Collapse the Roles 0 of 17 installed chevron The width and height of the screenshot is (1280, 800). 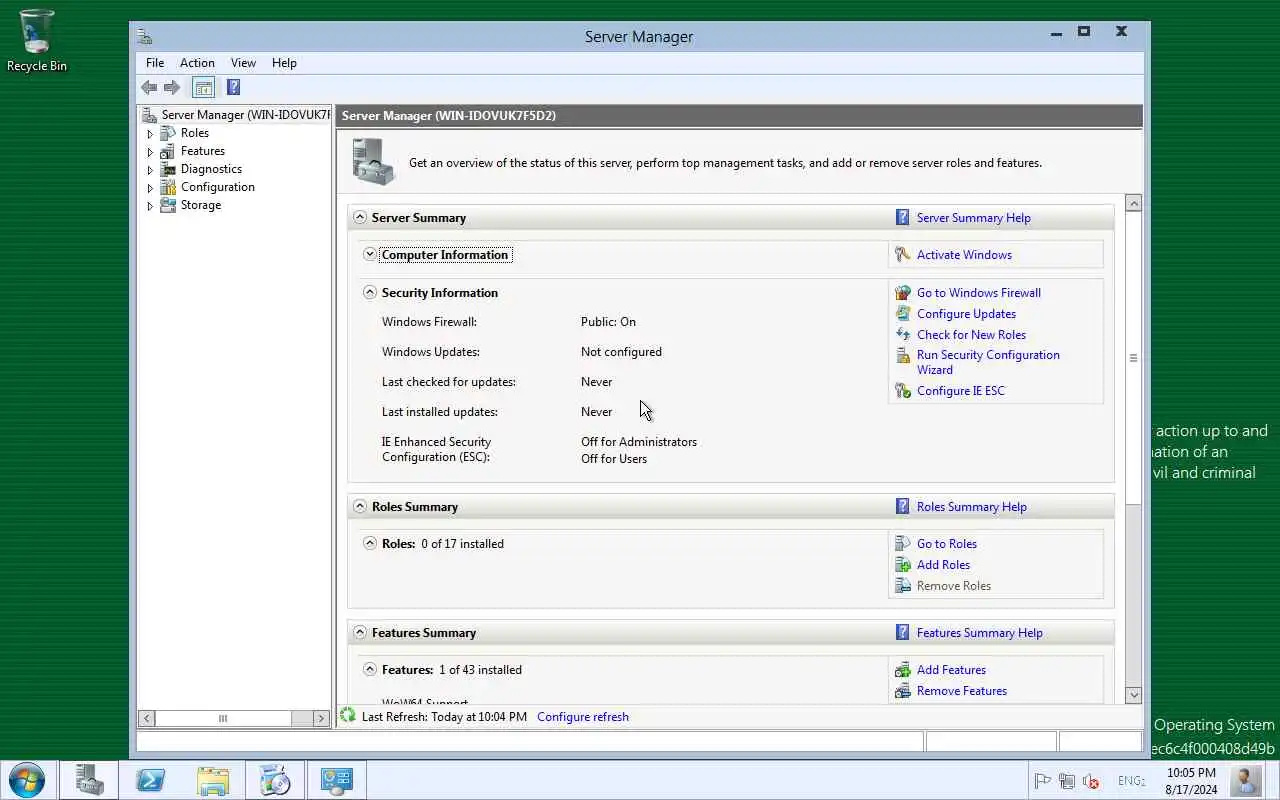370,543
